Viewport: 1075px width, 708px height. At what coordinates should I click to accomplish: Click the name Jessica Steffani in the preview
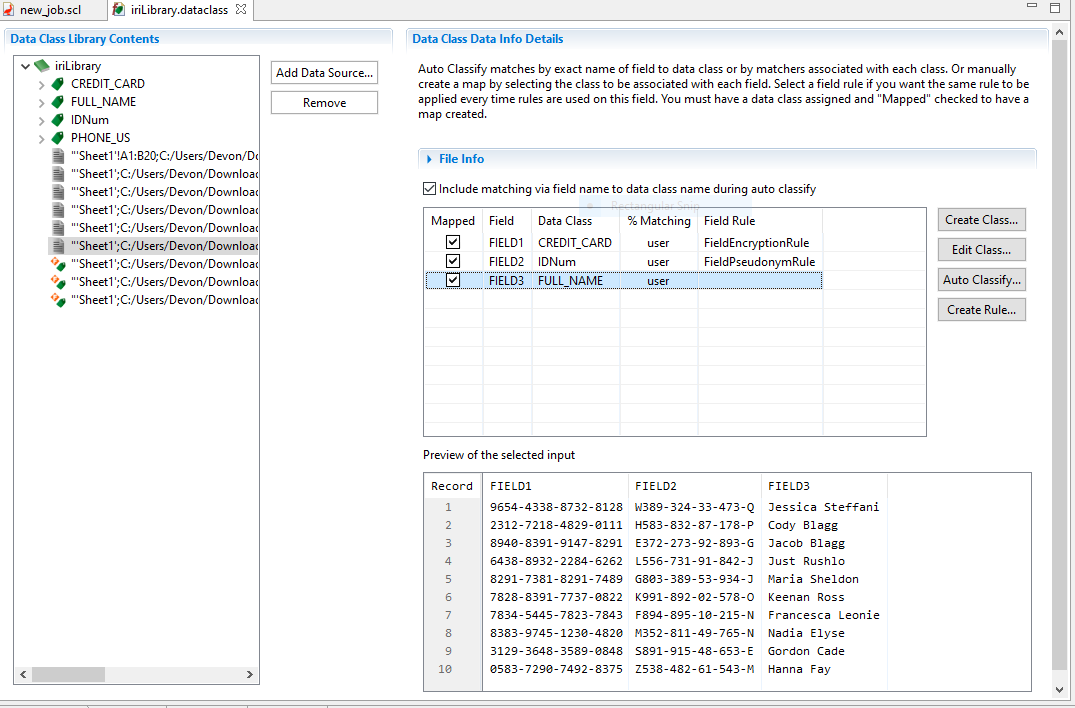coord(823,507)
